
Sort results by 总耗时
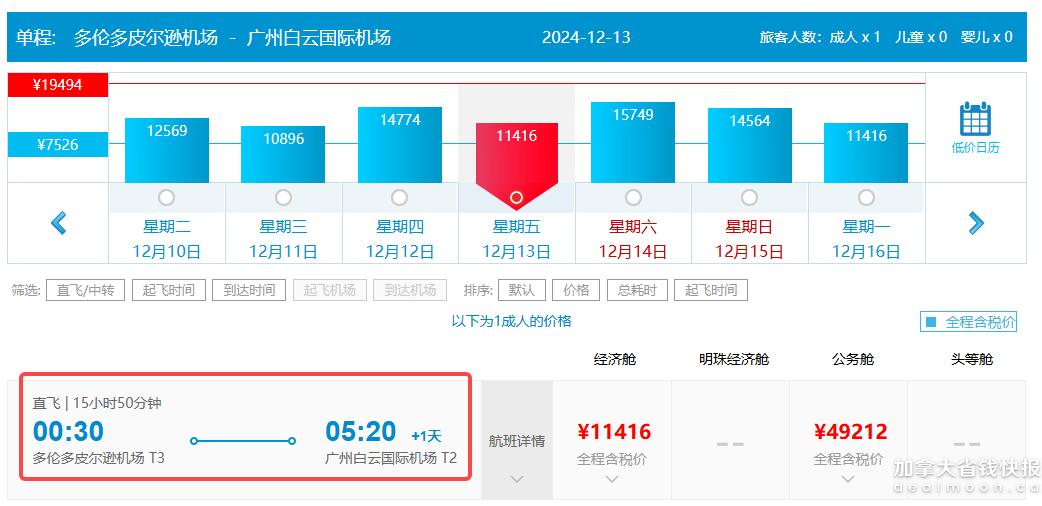[637, 291]
